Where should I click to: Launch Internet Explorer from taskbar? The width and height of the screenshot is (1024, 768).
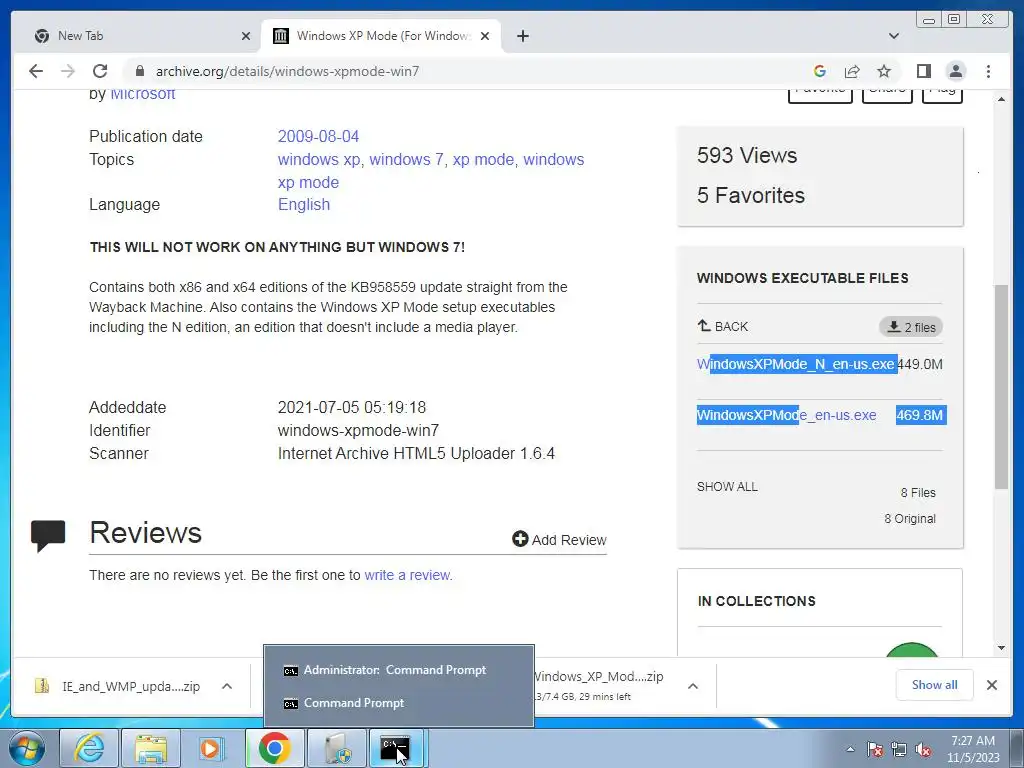click(89, 748)
